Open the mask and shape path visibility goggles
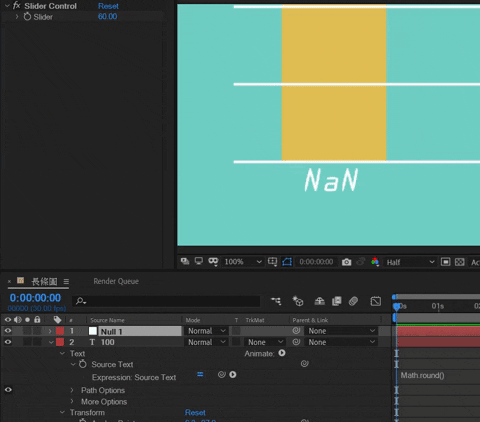480x422 pixels. click(x=213, y=262)
